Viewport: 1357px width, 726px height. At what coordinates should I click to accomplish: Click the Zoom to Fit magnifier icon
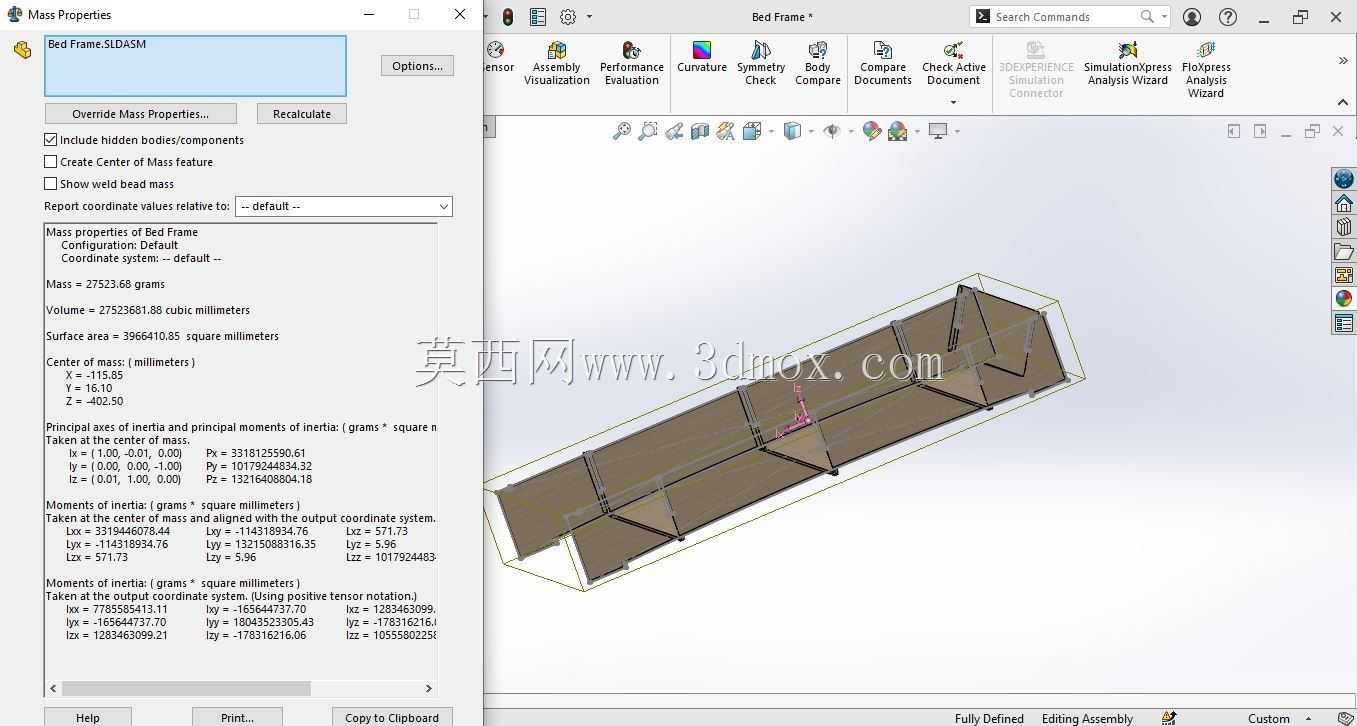click(622, 131)
